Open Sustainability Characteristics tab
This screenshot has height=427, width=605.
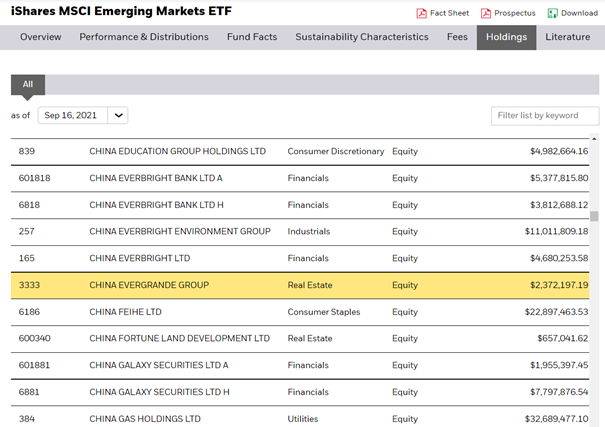pos(362,37)
